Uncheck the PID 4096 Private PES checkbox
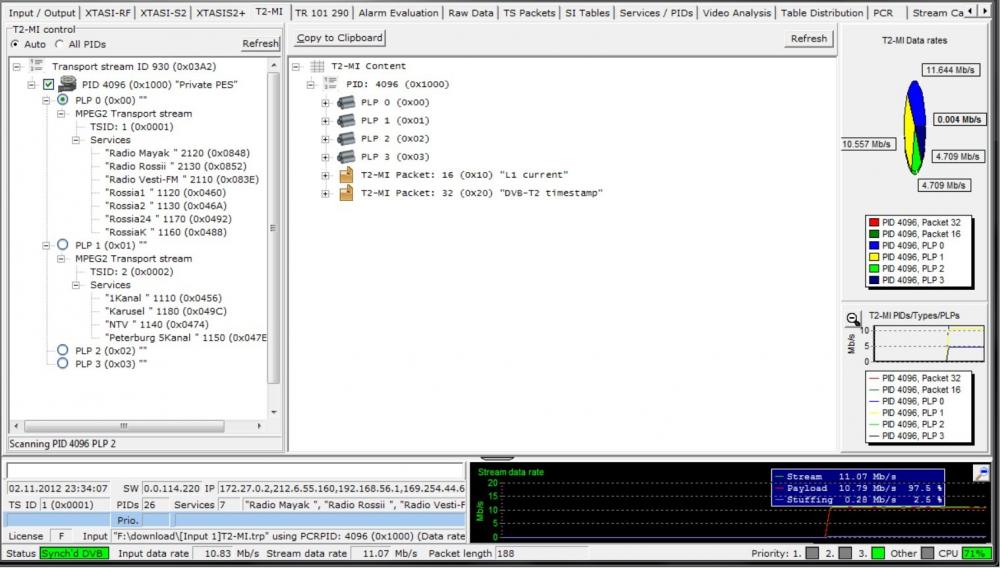The image size is (1000, 568). [x=48, y=85]
